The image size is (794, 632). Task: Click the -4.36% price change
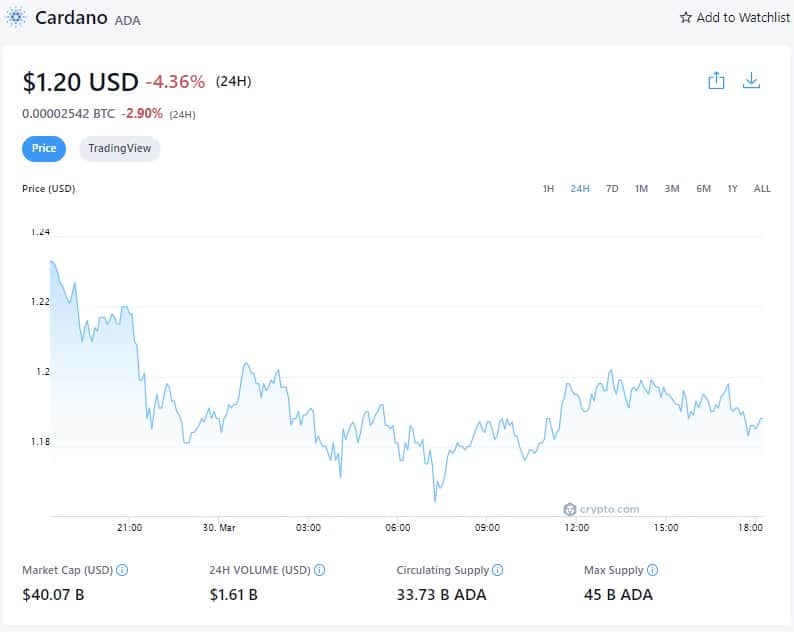pyautogui.click(x=176, y=82)
